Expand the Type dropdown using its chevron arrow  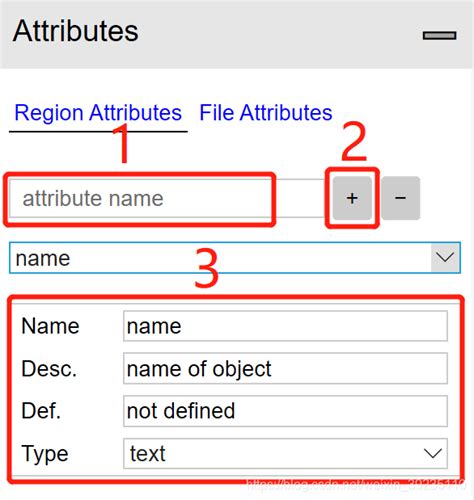433,454
